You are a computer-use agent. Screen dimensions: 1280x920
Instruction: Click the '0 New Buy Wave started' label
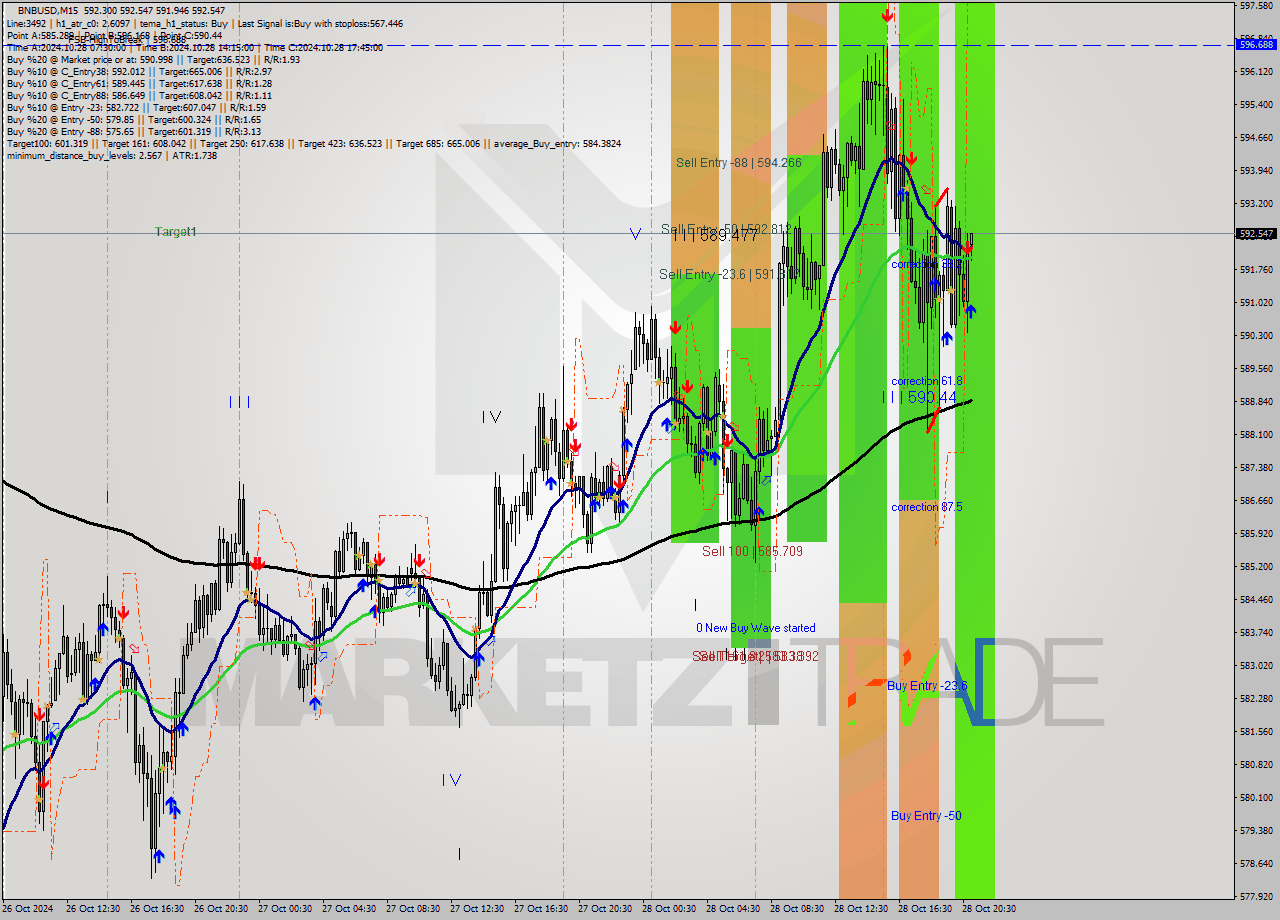756,628
